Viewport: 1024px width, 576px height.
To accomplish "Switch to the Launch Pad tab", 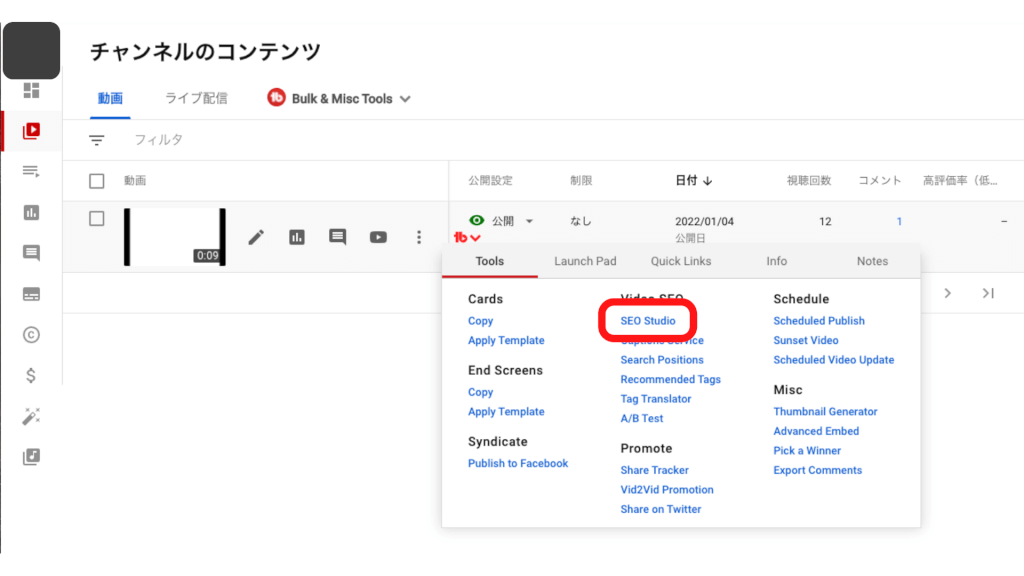I will pos(585,261).
